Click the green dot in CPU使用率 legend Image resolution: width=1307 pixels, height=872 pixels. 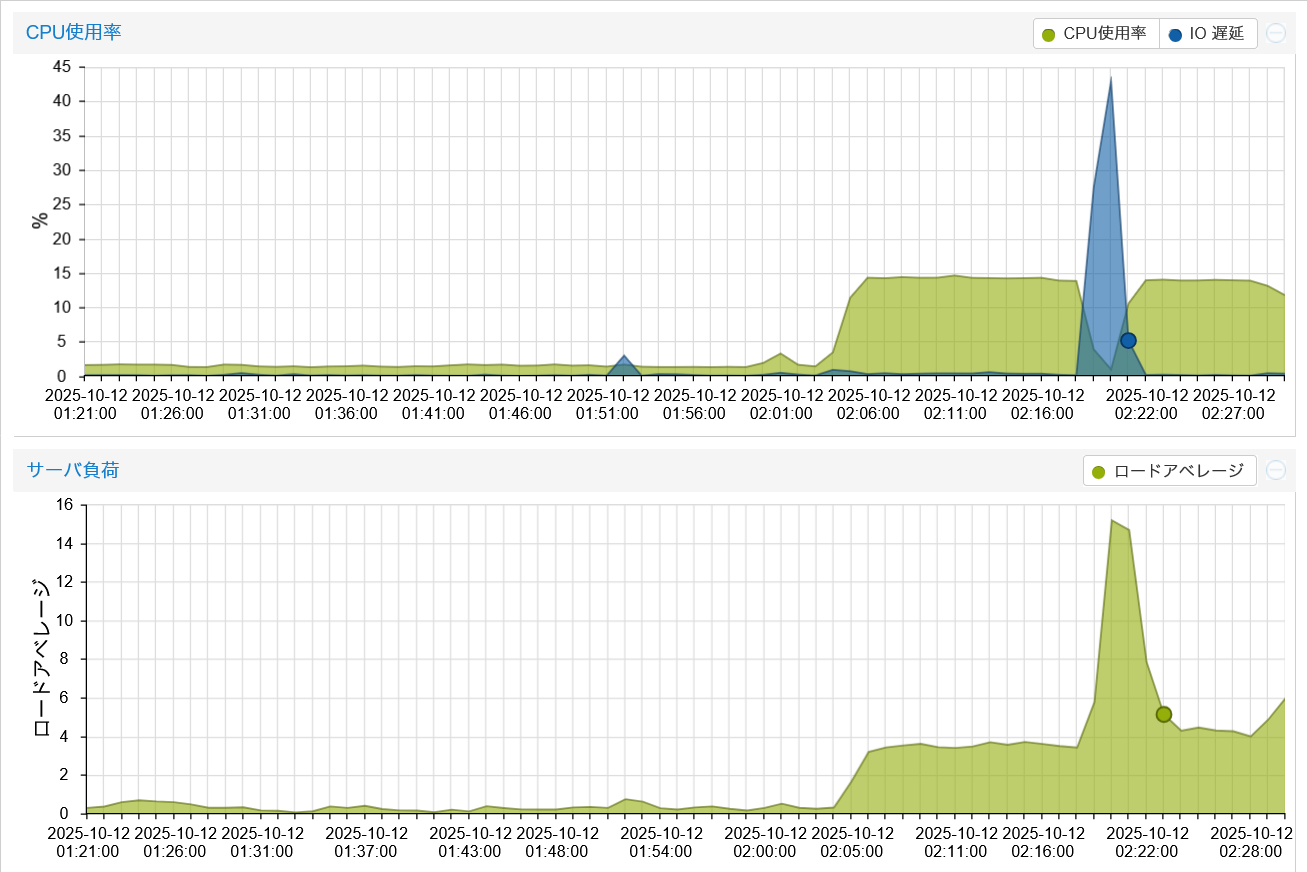[x=1048, y=34]
